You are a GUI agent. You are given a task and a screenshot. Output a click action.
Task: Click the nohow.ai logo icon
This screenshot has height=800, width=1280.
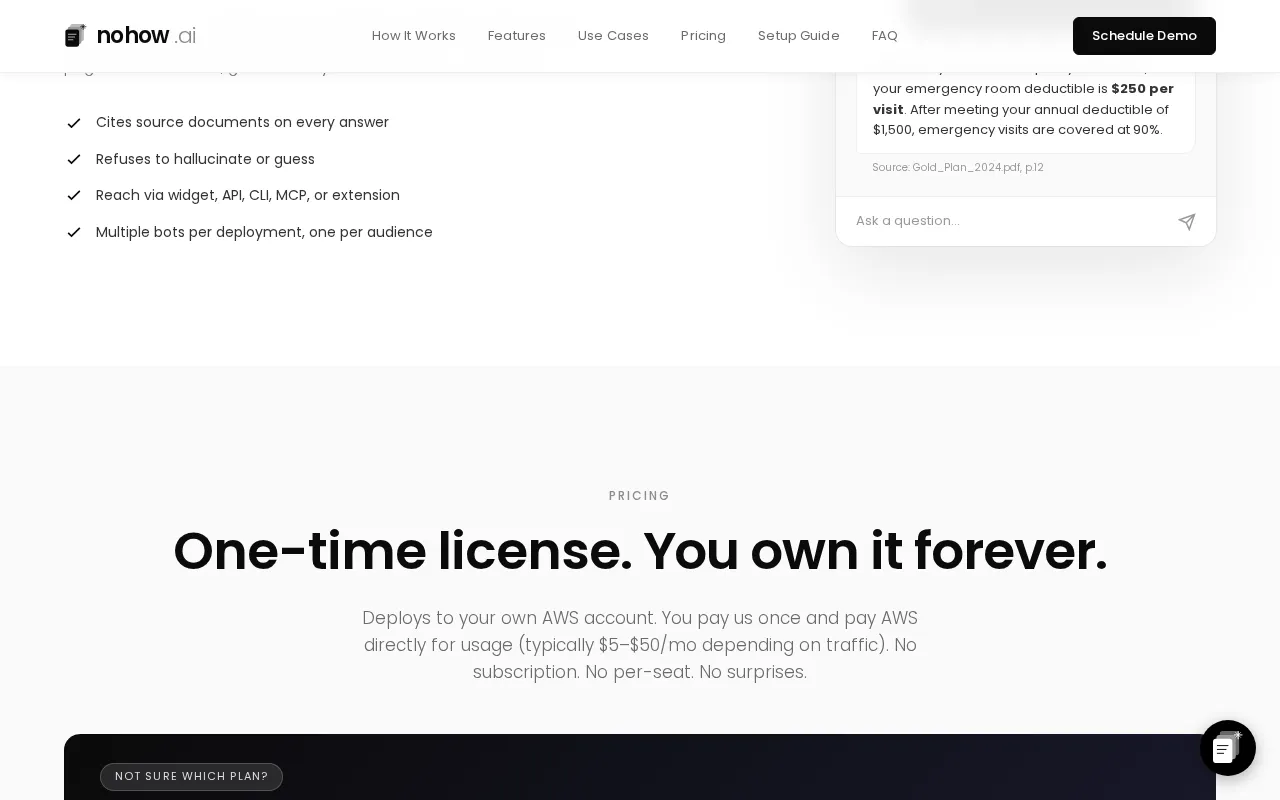[x=75, y=36]
